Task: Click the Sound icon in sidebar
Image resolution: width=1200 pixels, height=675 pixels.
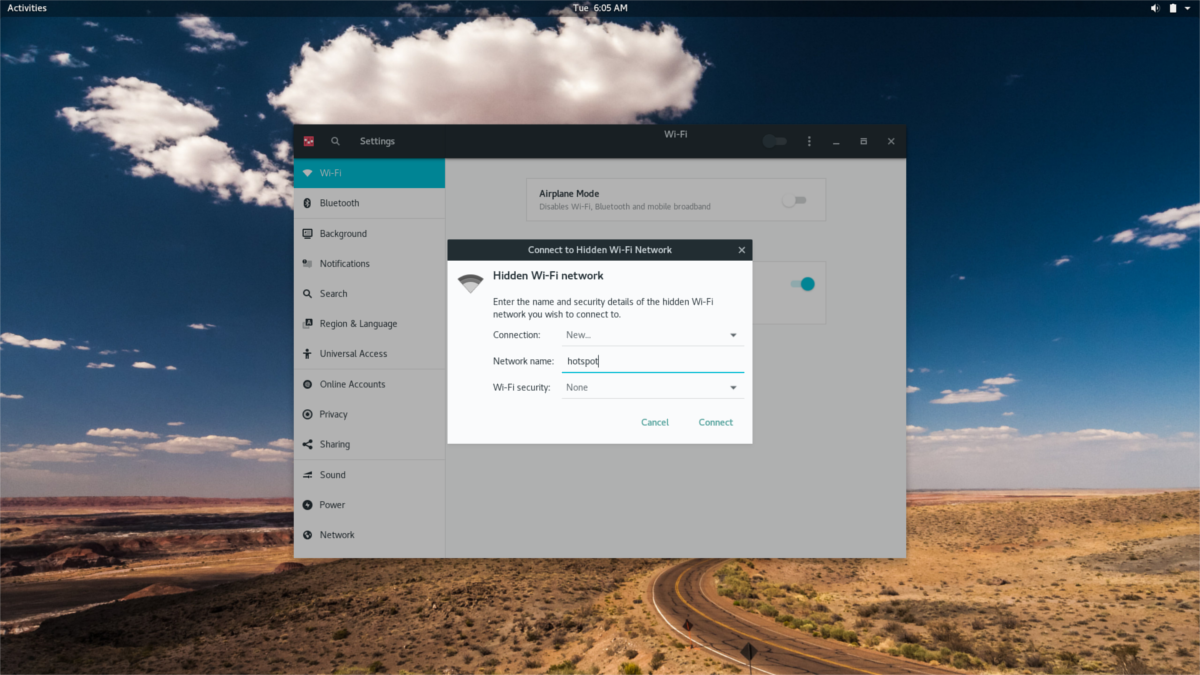Action: point(307,474)
